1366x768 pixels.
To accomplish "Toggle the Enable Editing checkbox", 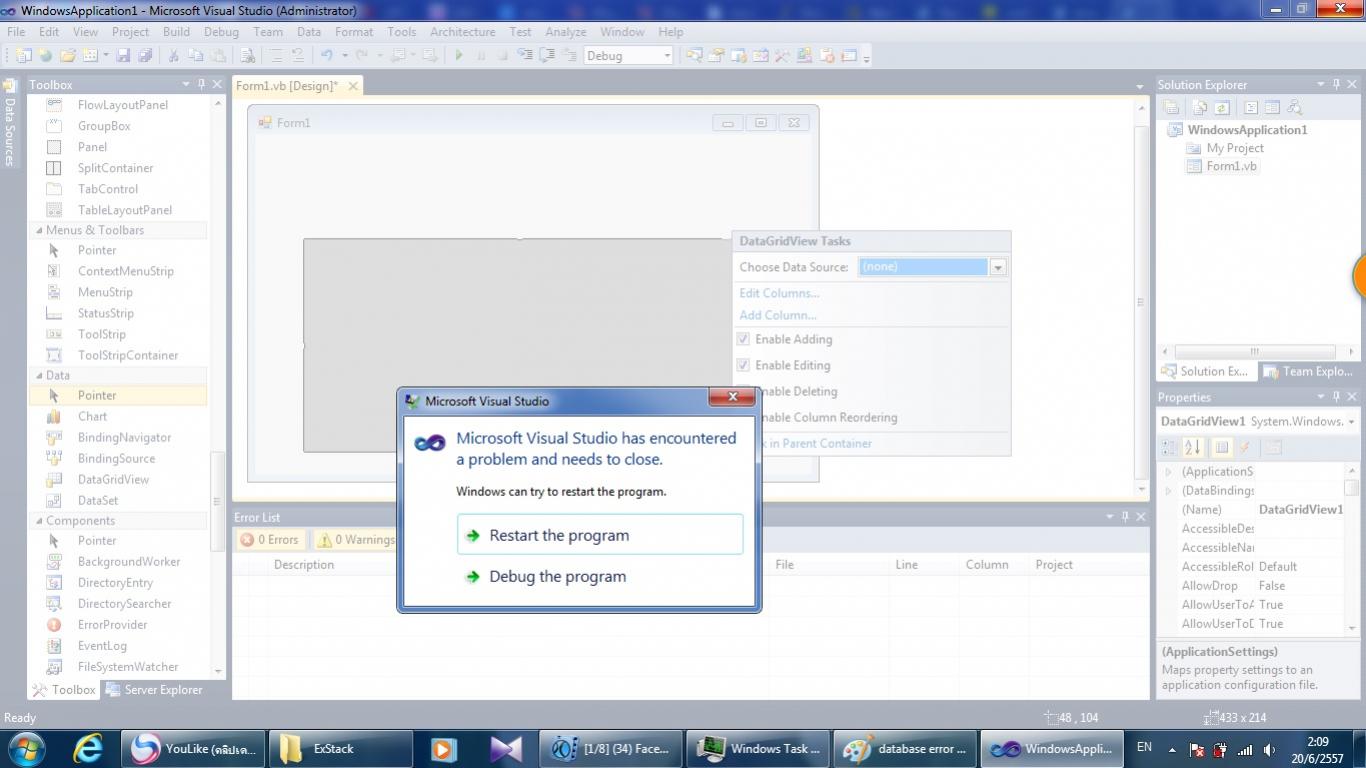I will pos(742,365).
